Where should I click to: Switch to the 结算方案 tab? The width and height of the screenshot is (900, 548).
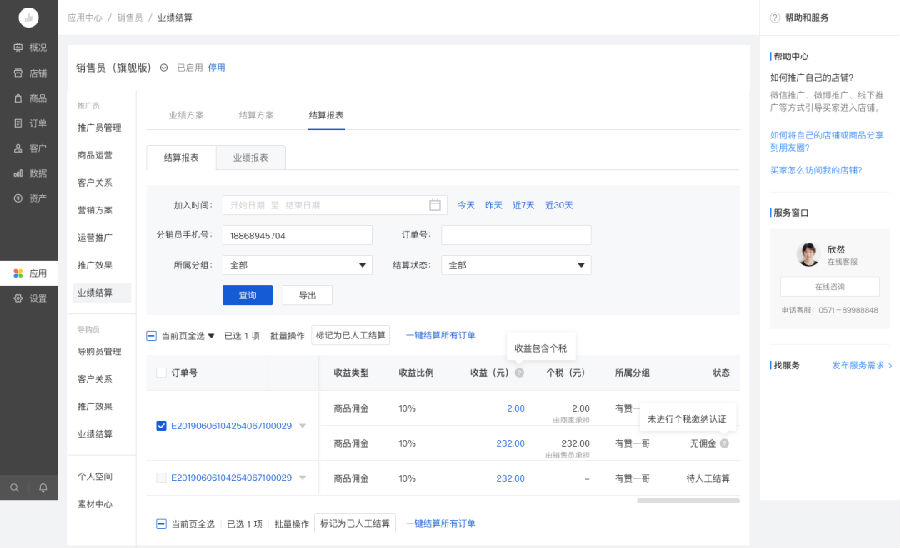click(256, 115)
